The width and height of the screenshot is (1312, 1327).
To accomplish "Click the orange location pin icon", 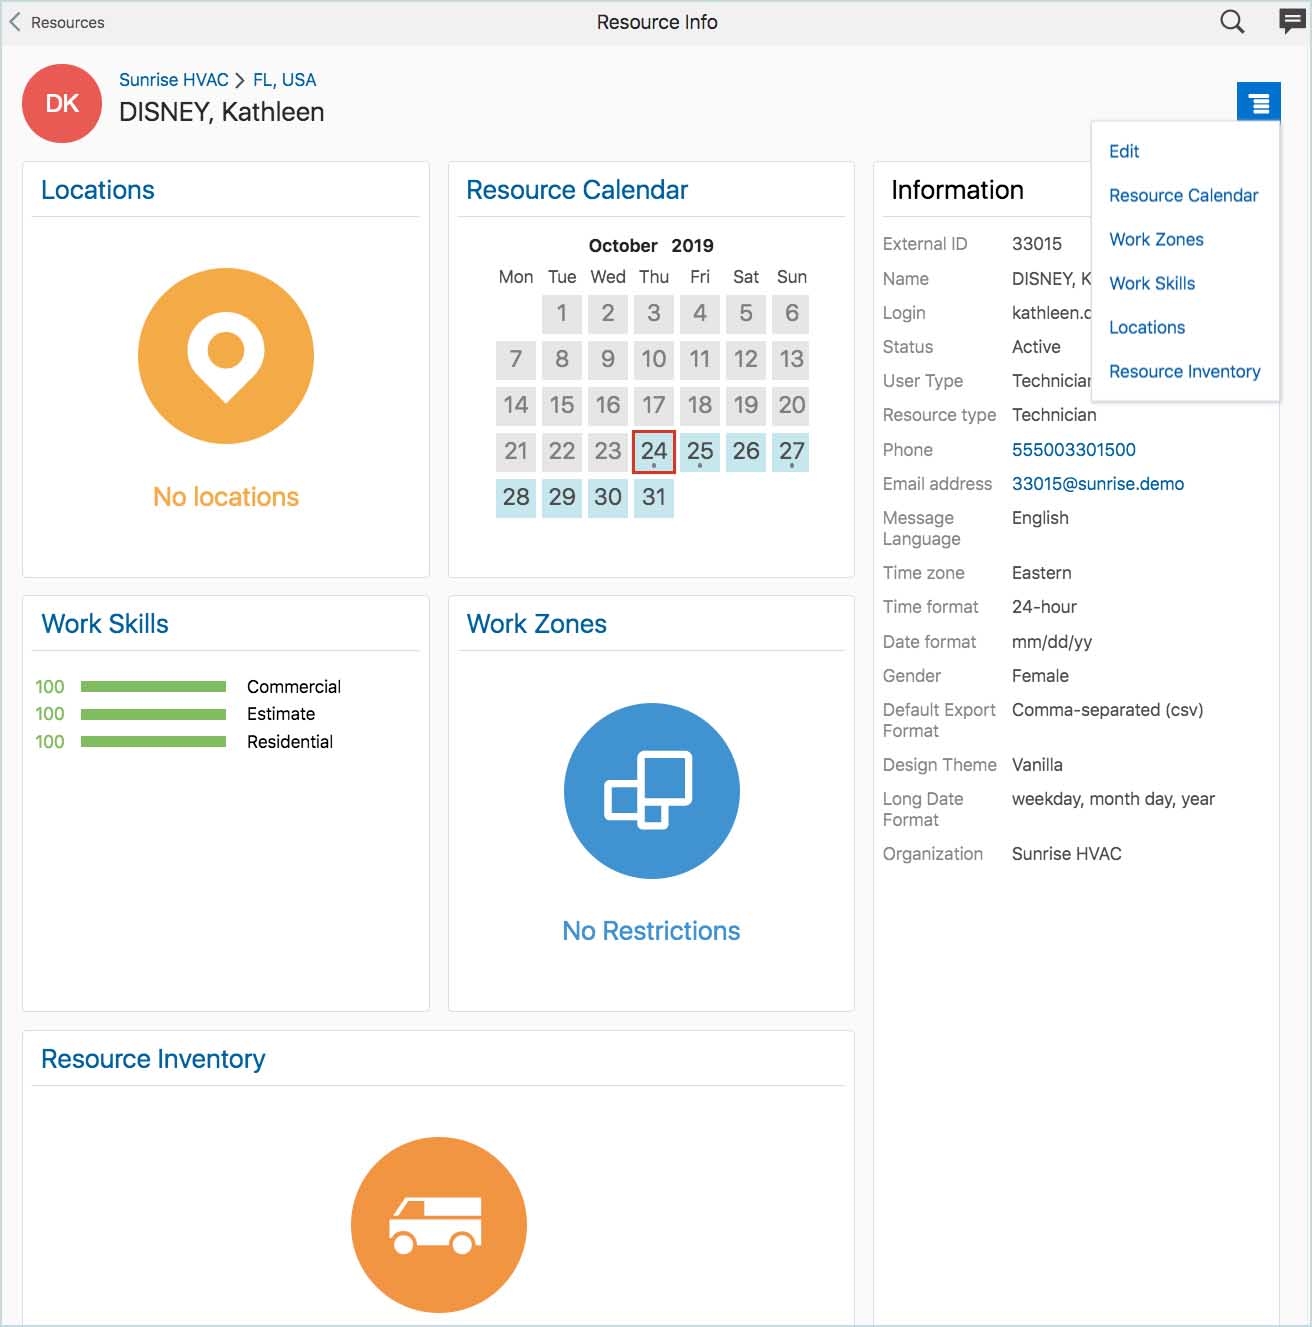I will pyautogui.click(x=226, y=356).
